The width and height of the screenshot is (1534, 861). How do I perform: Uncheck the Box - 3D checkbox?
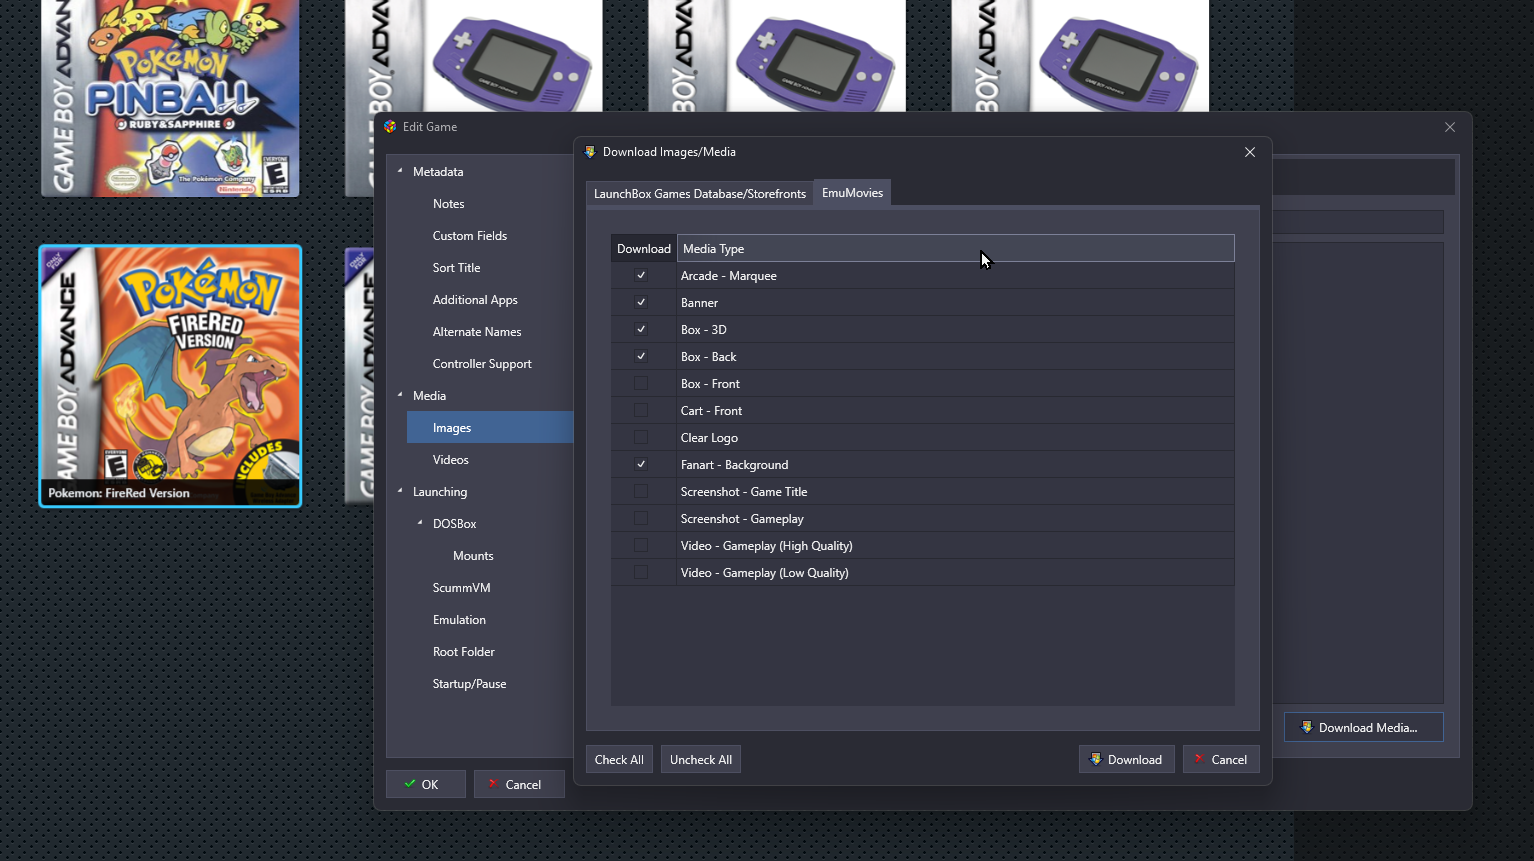coord(641,329)
